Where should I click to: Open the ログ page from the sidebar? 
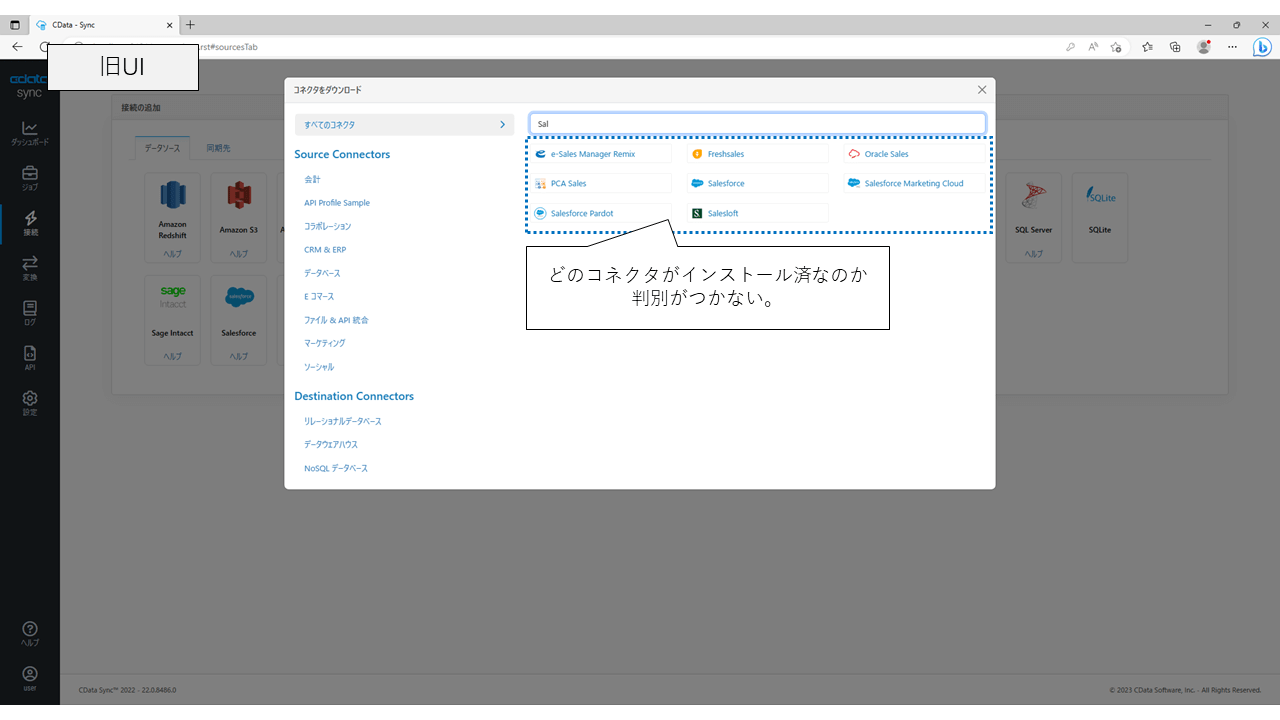click(30, 313)
